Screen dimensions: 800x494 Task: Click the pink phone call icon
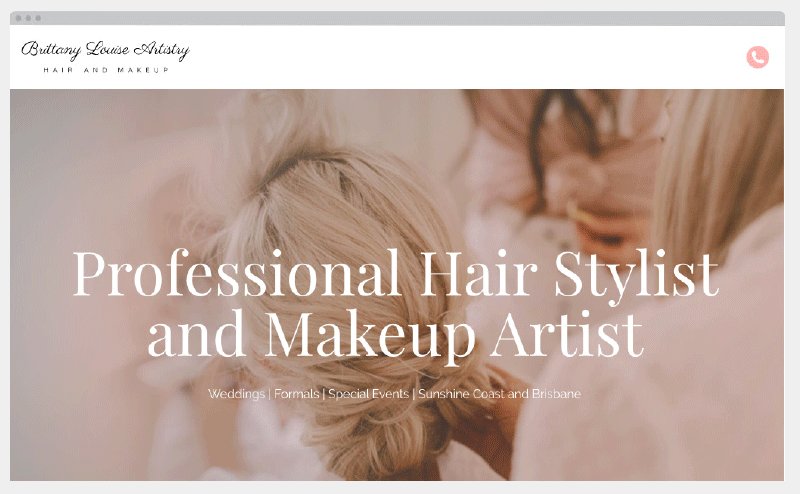pos(758,57)
